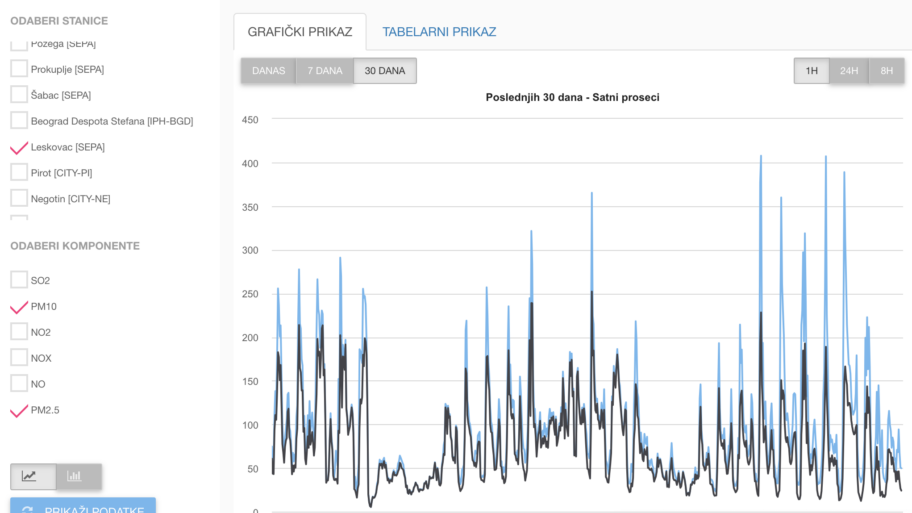The height and width of the screenshot is (513, 912).
Task: Show data for Danas
Action: pos(268,71)
